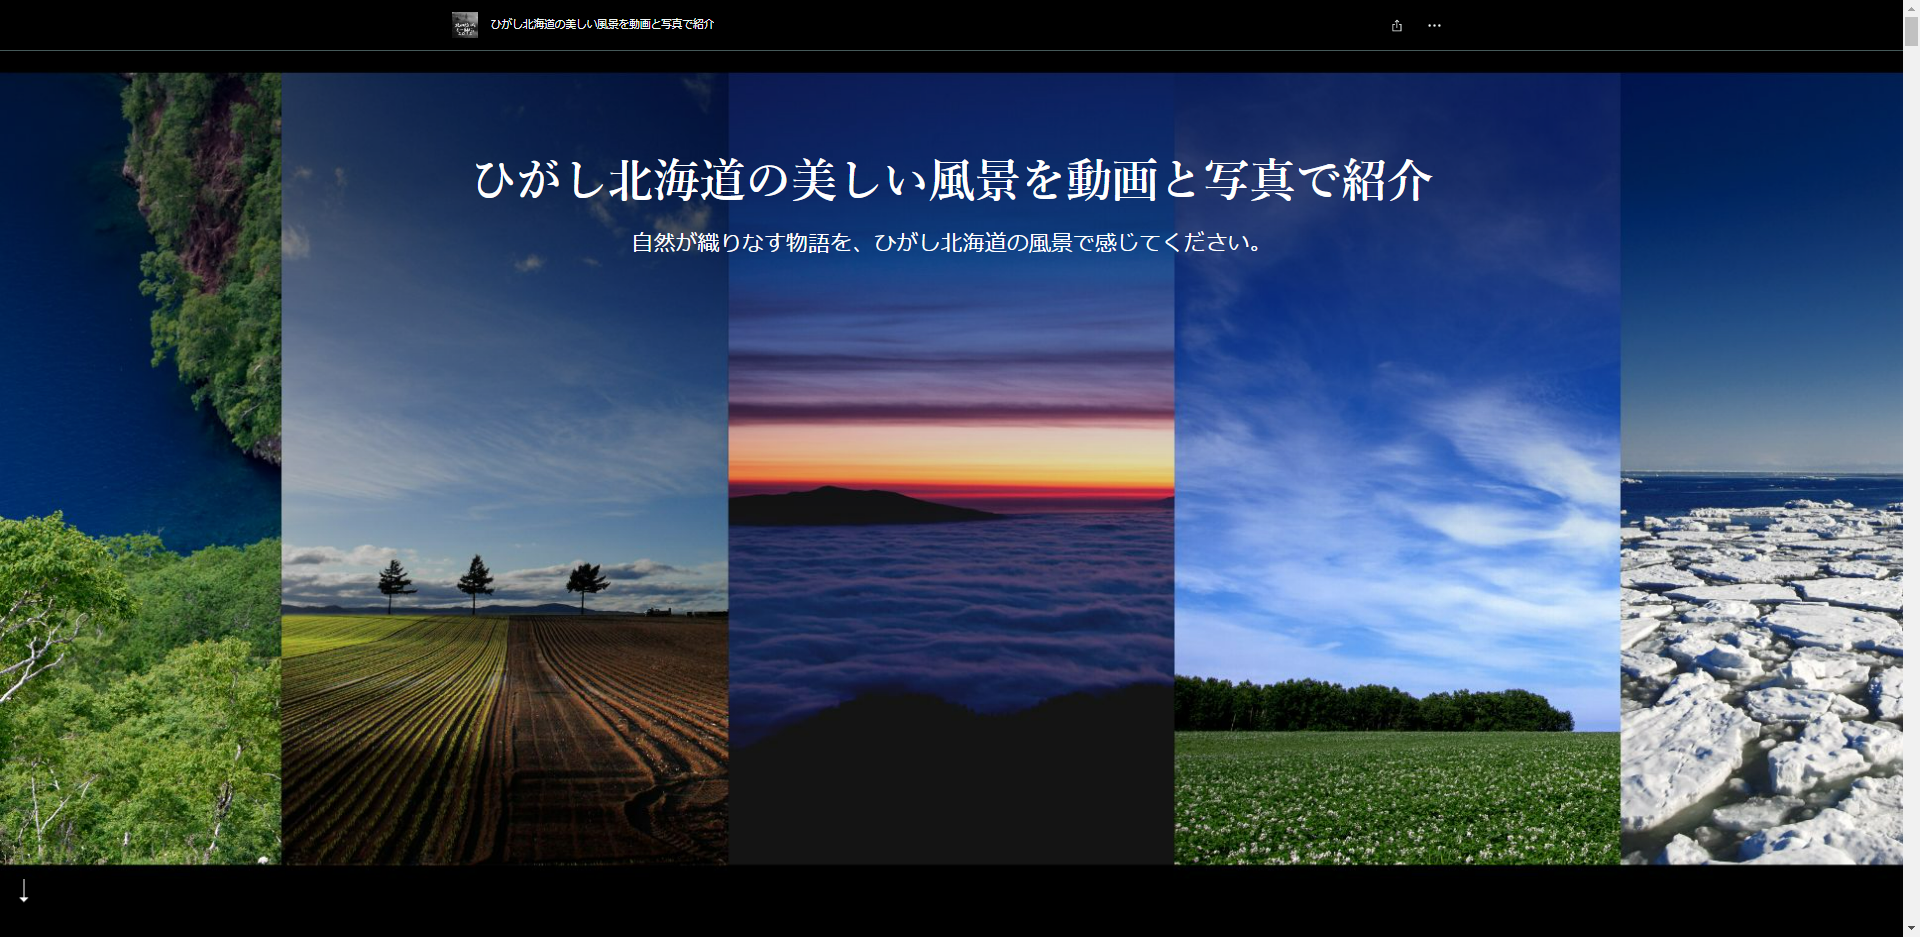This screenshot has width=1920, height=937.
Task: Click the scrollbar down arrow
Action: 1911,928
